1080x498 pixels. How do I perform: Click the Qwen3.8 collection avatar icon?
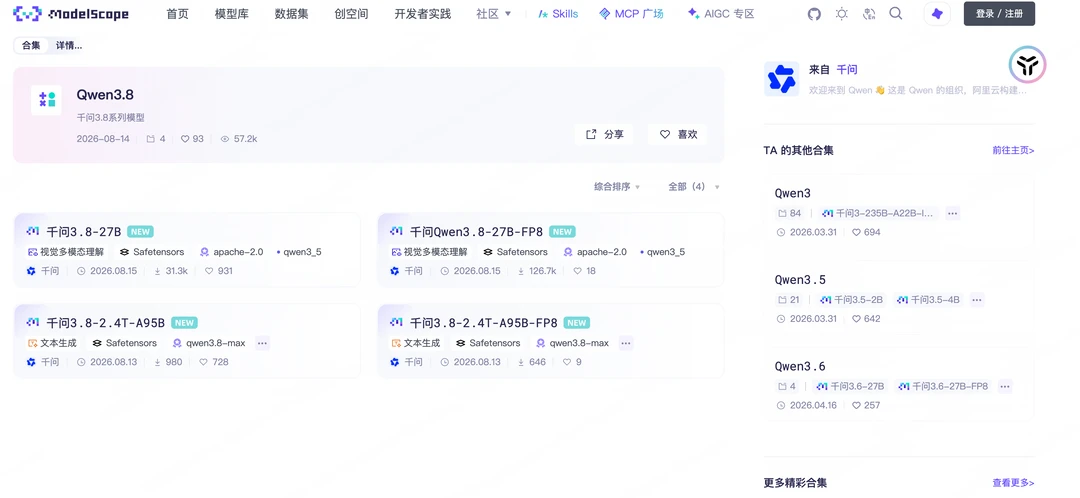click(47, 100)
